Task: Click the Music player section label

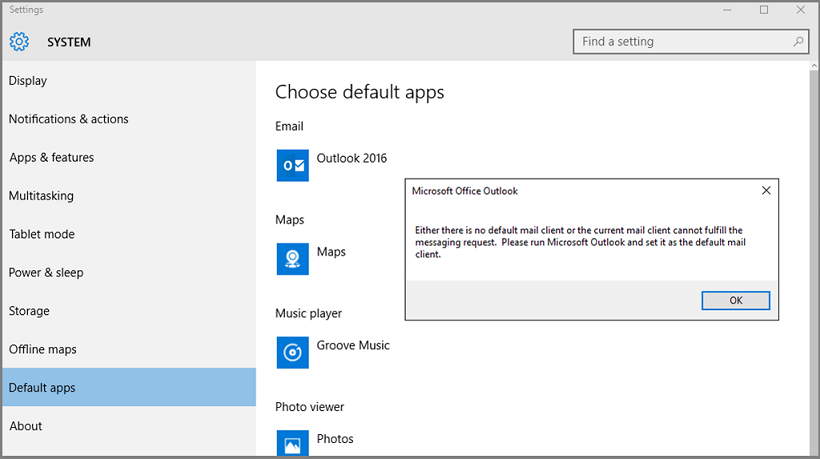Action: (309, 314)
